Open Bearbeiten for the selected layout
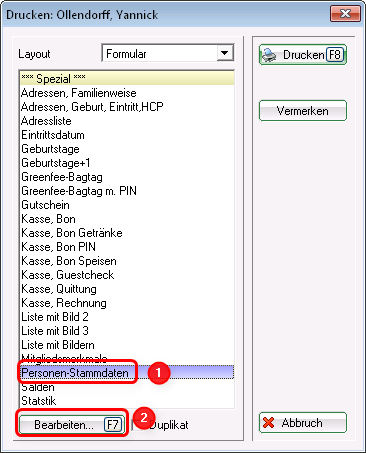Screen dimensions: 366x453 pyautogui.click(x=72, y=425)
